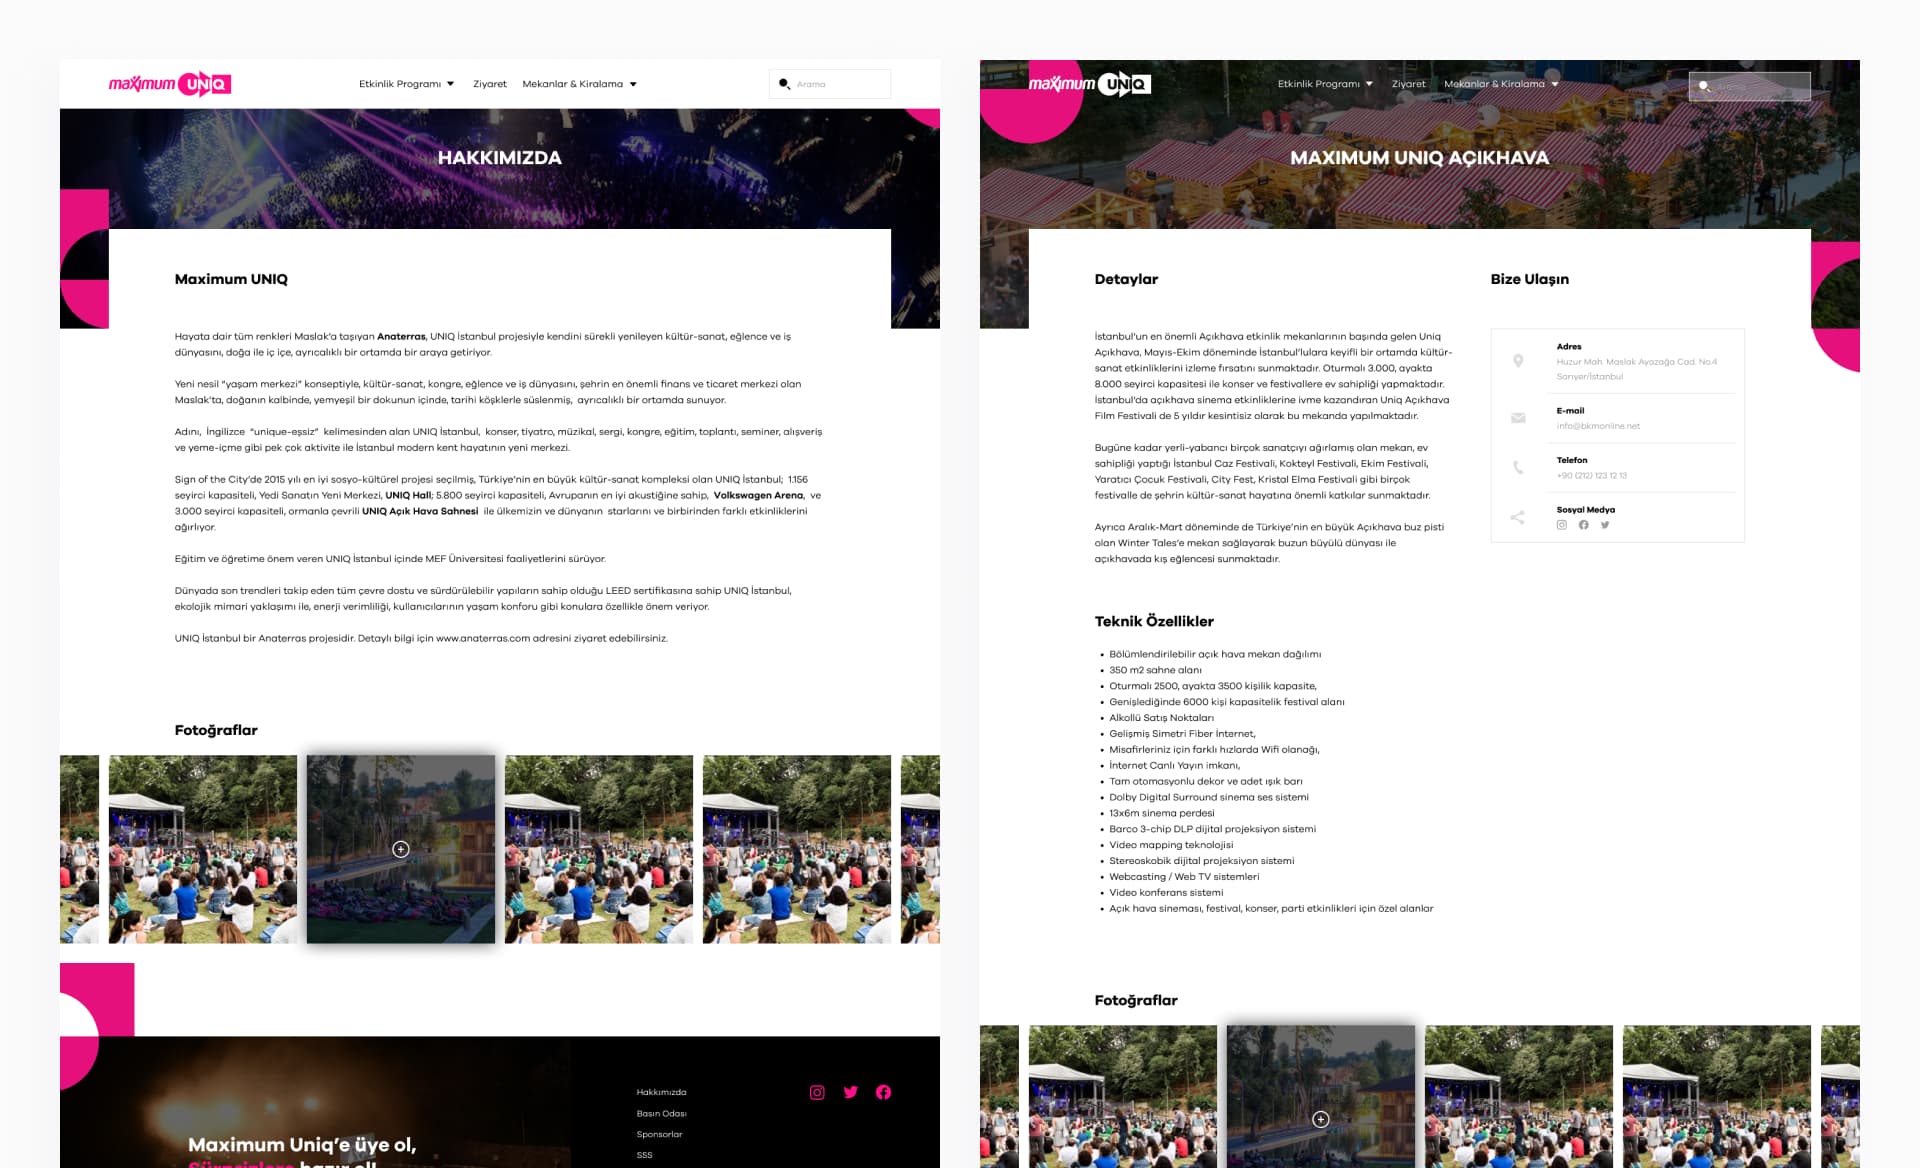Screen dimensions: 1920x1168
Task: Click the pink Instagram icon in the footer
Action: pos(817,1092)
